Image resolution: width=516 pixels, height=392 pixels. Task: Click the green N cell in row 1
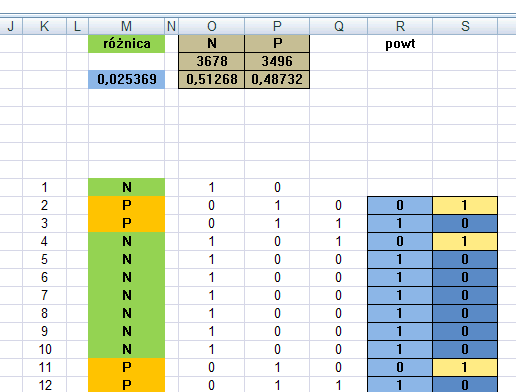(x=127, y=187)
